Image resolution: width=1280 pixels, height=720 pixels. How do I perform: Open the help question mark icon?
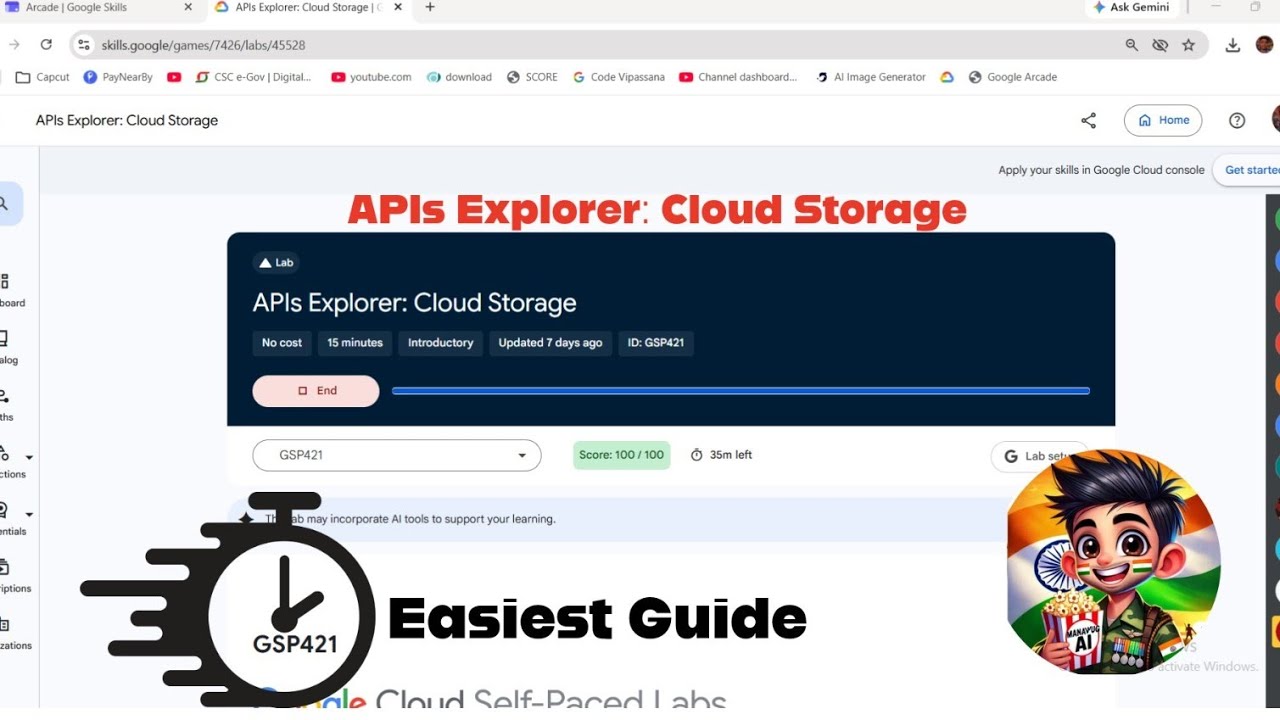tap(1237, 120)
